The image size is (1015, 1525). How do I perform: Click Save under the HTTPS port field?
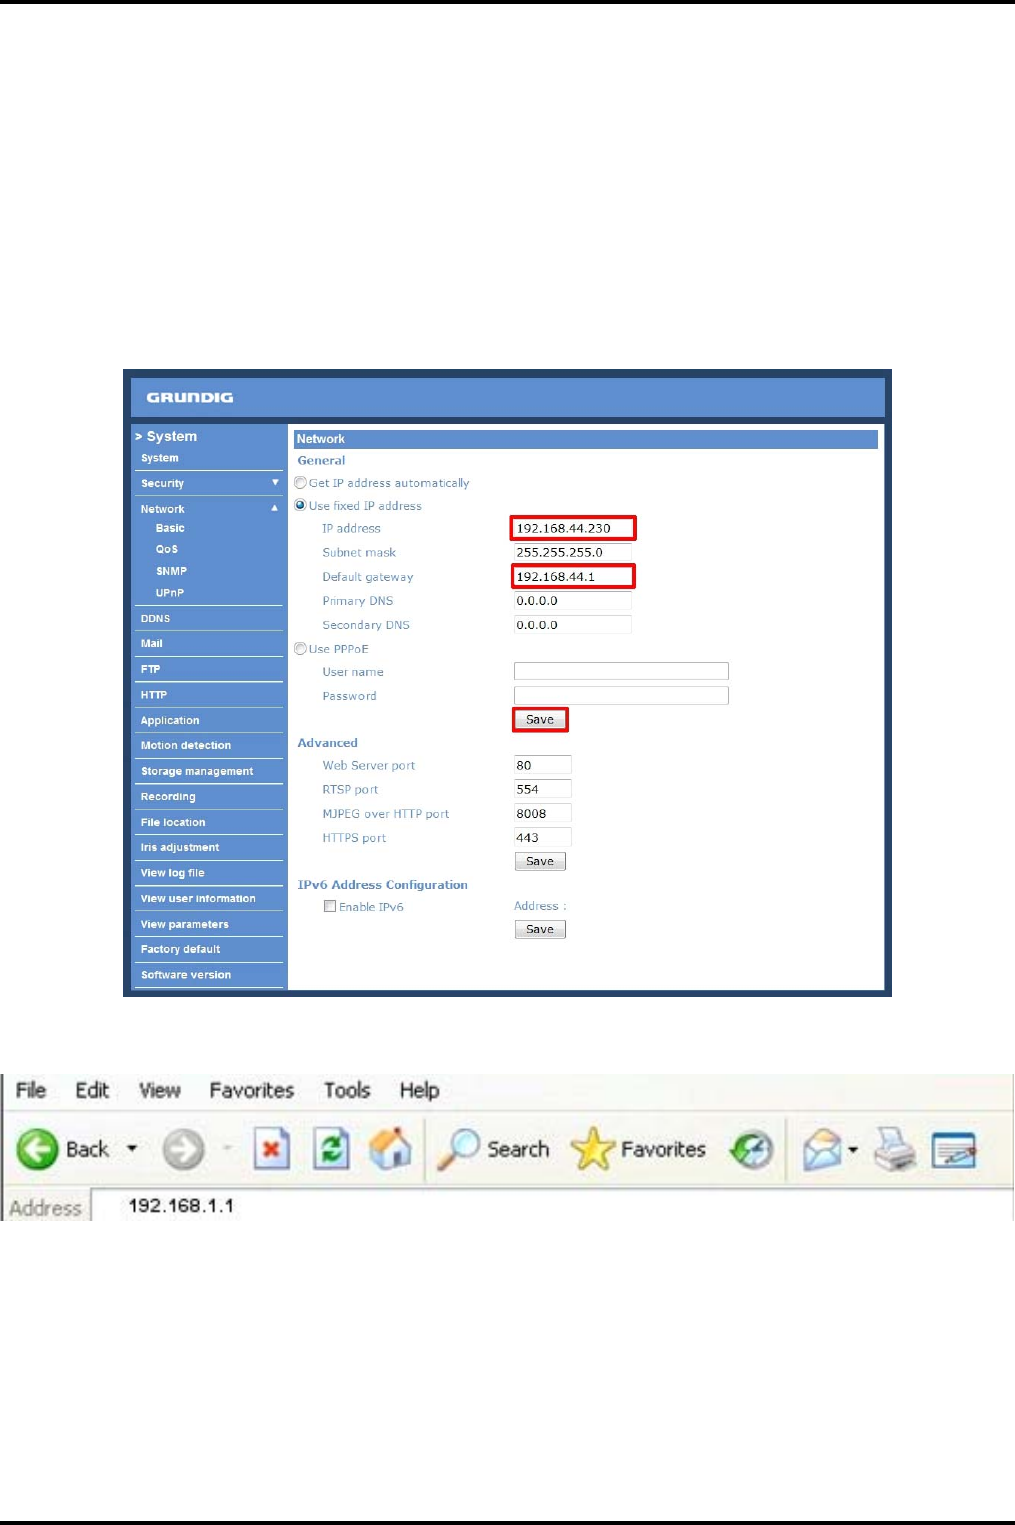540,861
